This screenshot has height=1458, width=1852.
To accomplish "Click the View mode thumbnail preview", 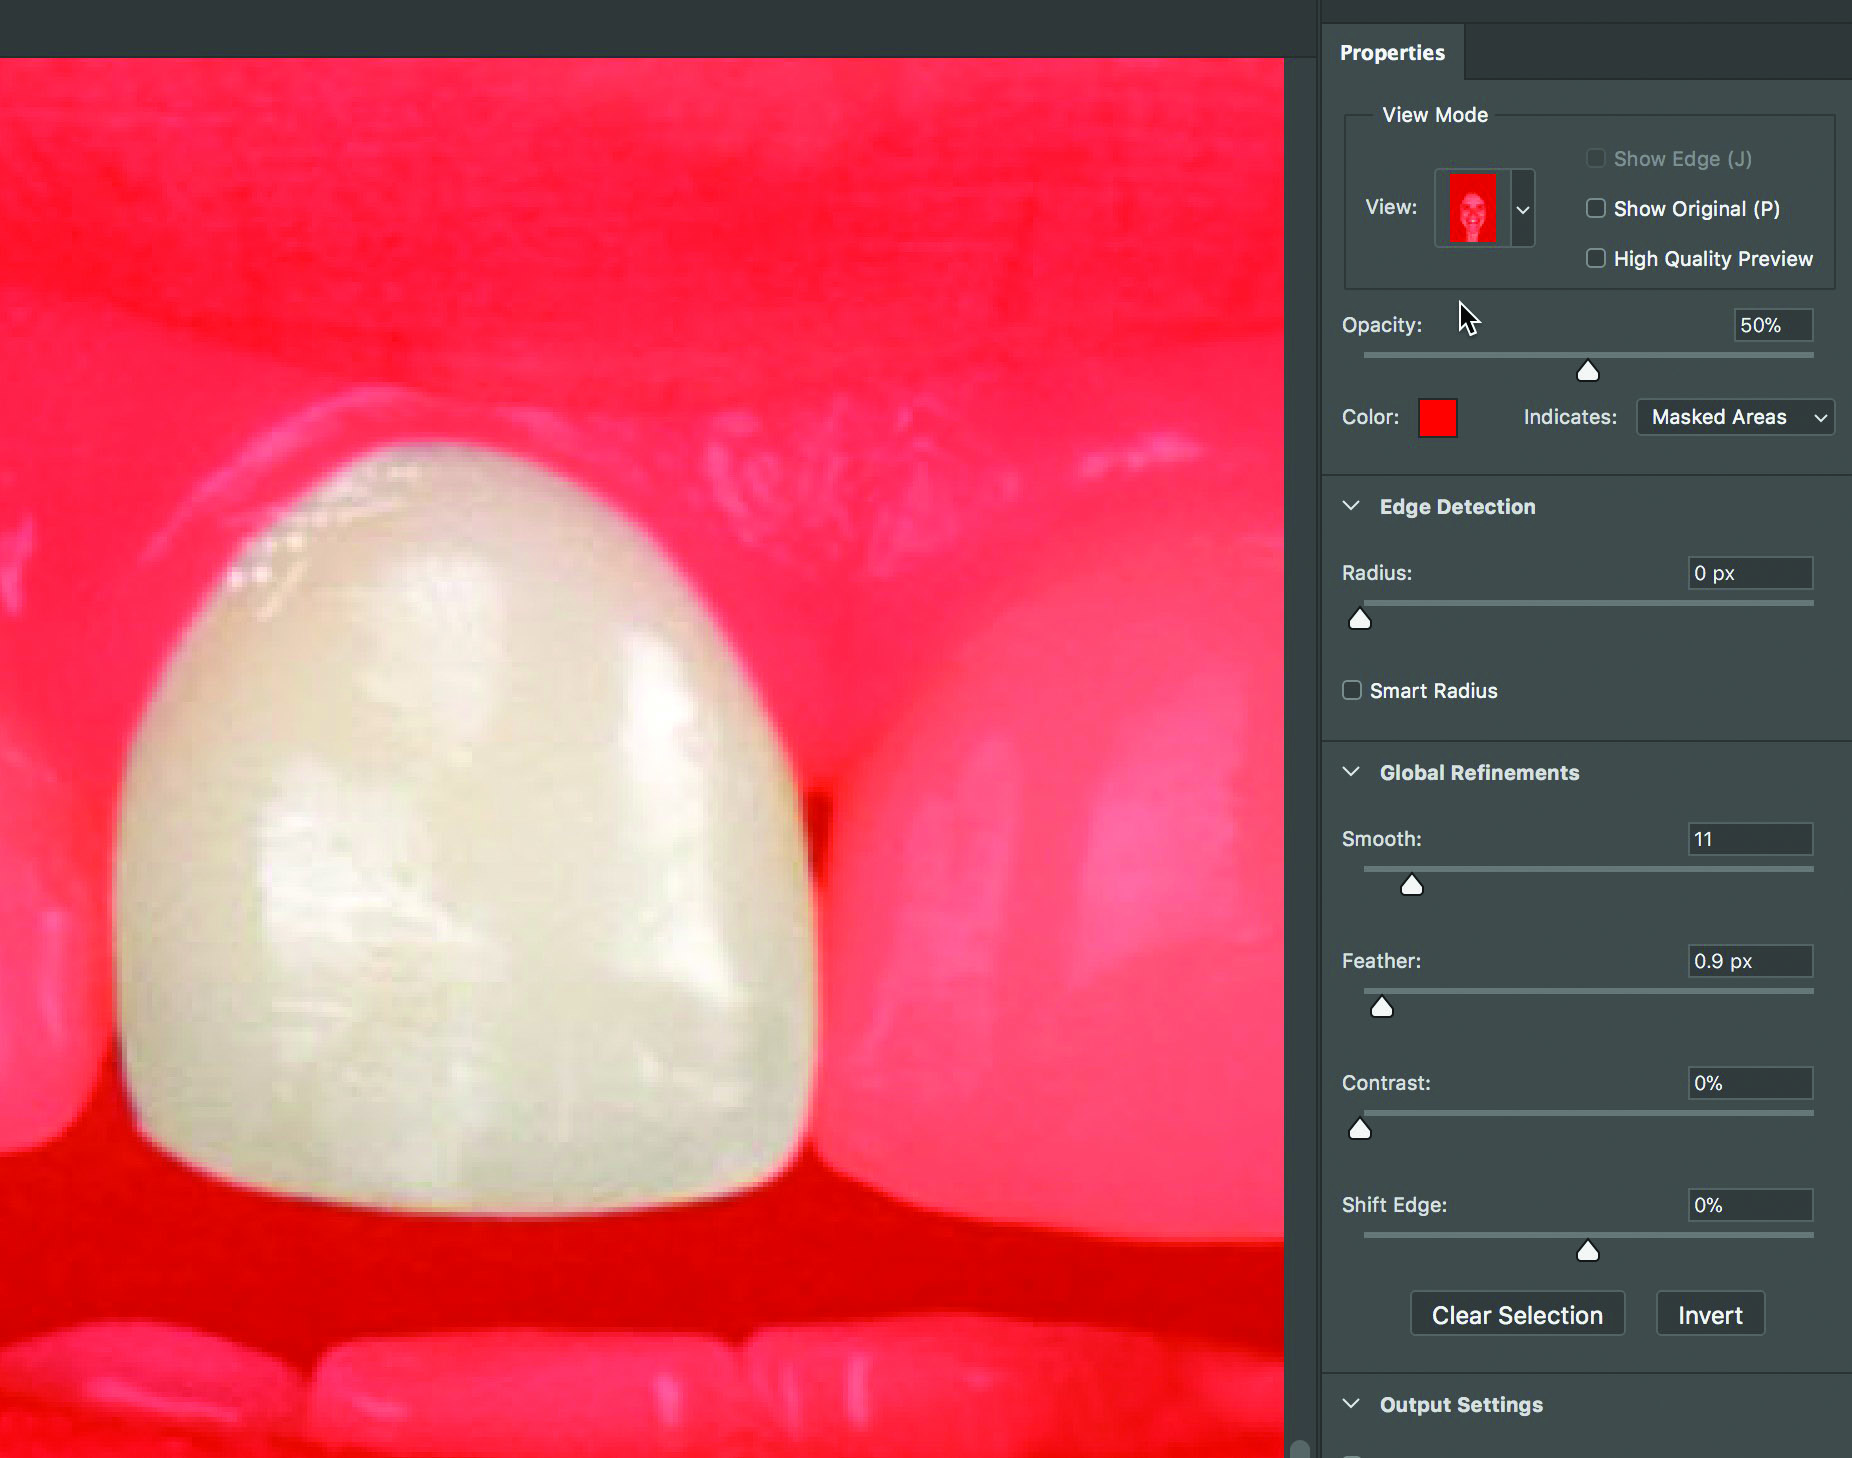I will click(1472, 208).
